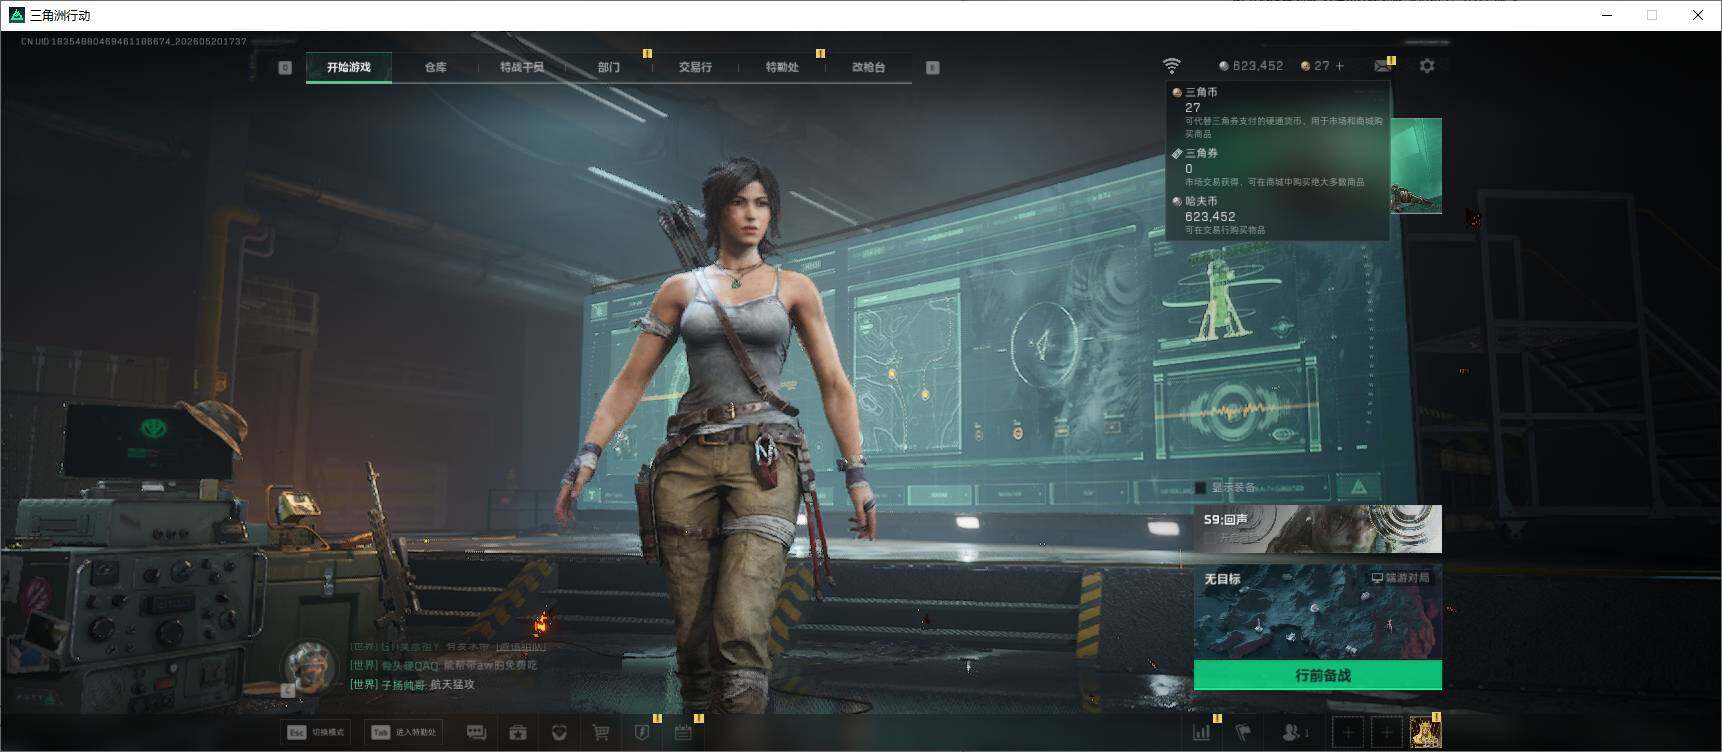Toggle the 显示装备 checkbox

pyautogui.click(x=1200, y=488)
